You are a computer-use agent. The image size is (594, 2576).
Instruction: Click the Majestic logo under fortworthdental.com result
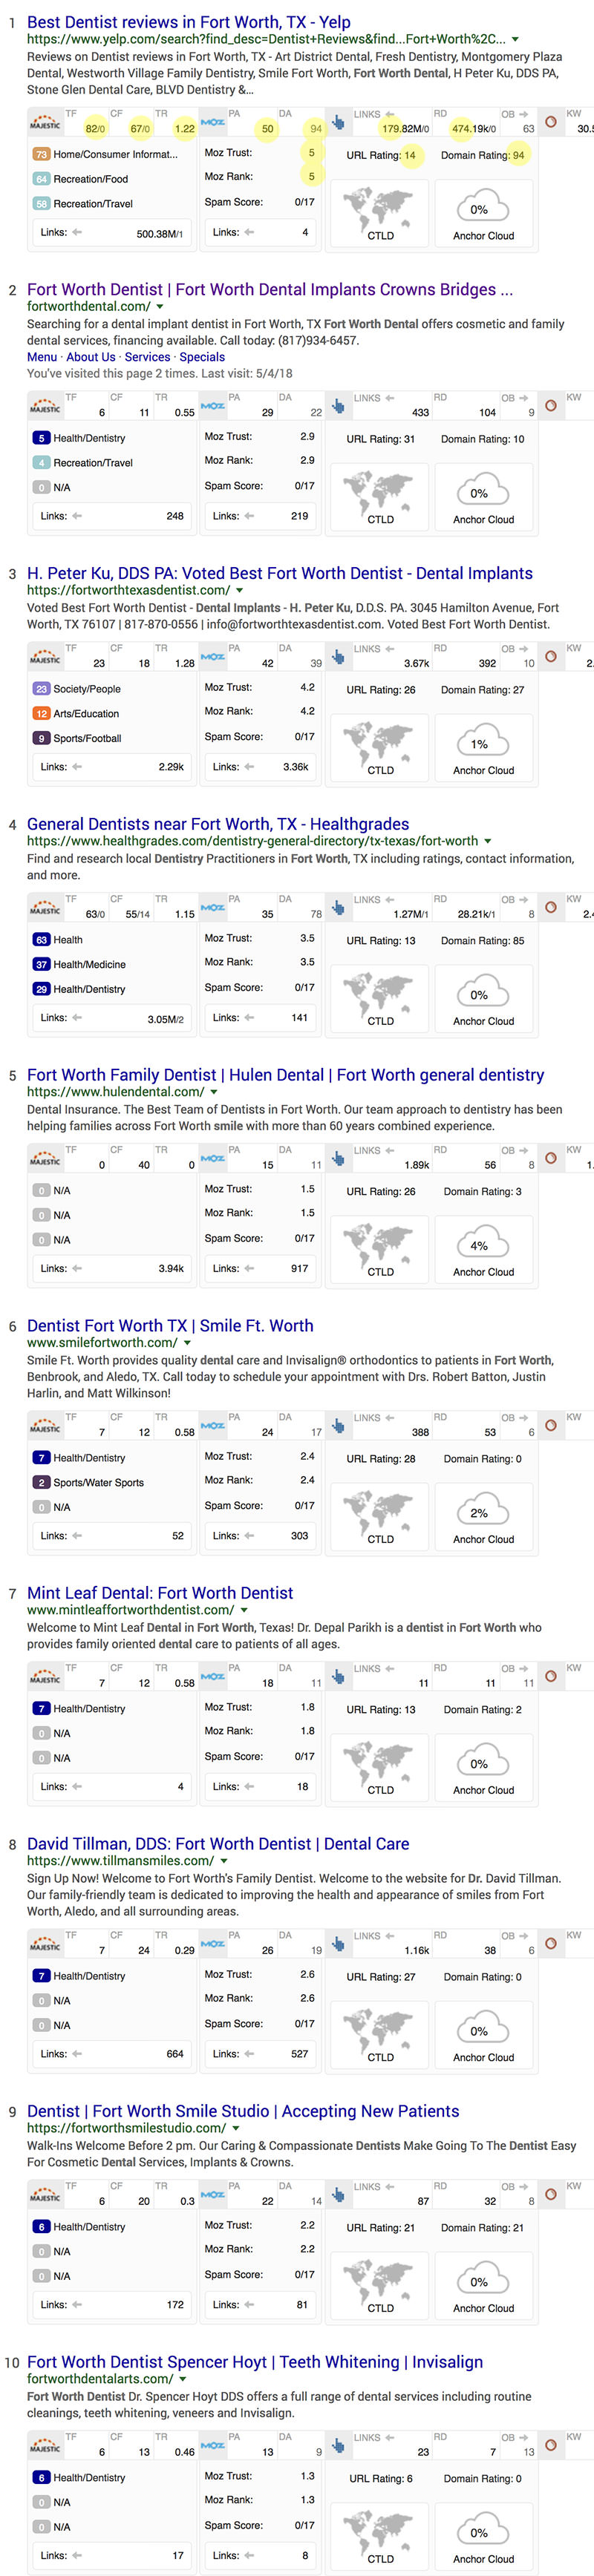coord(45,407)
